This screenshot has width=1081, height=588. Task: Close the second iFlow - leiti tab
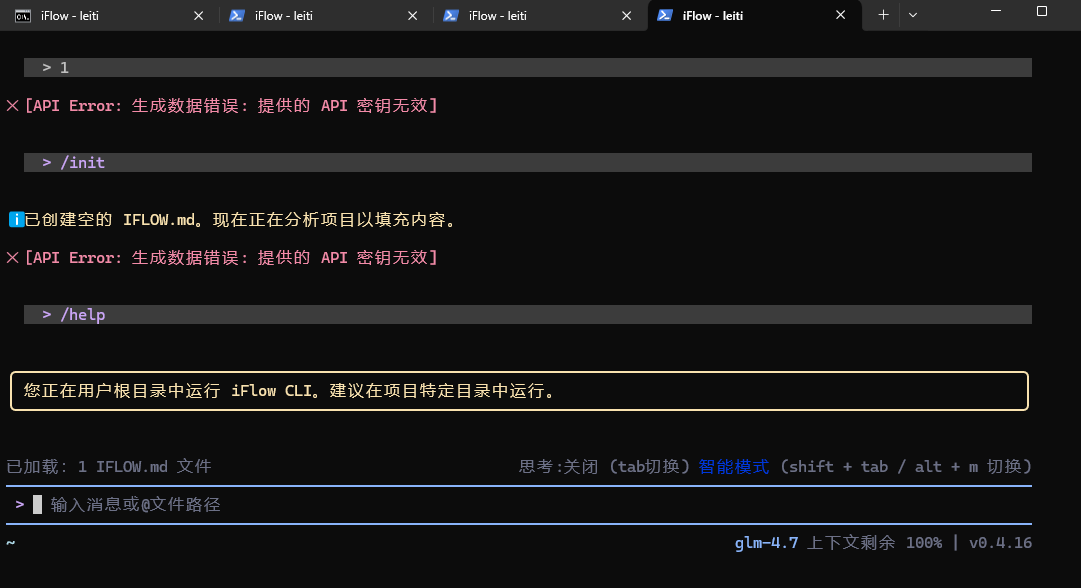point(412,16)
